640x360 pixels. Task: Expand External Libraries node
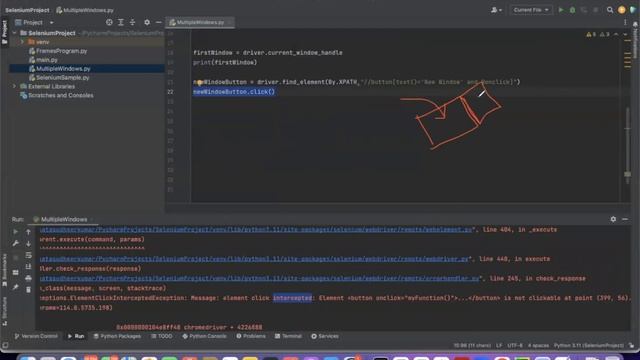(x=15, y=87)
